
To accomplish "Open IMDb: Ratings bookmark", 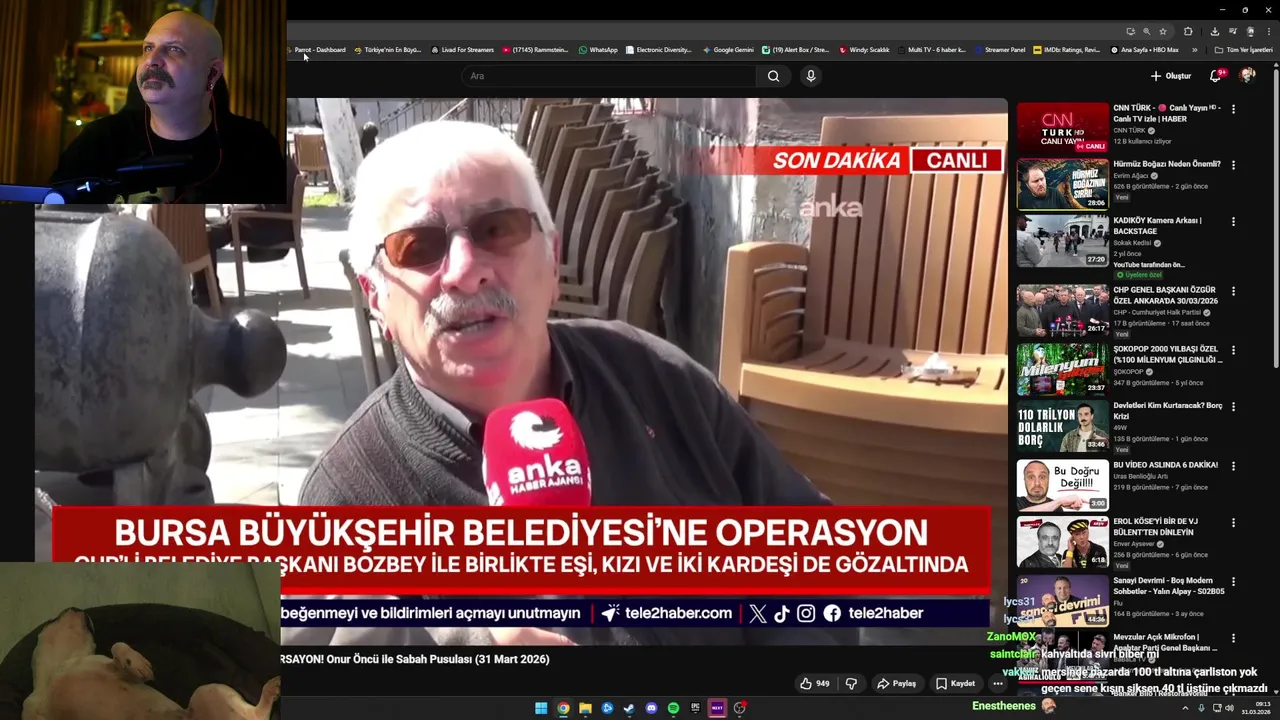I will tap(1067, 50).
